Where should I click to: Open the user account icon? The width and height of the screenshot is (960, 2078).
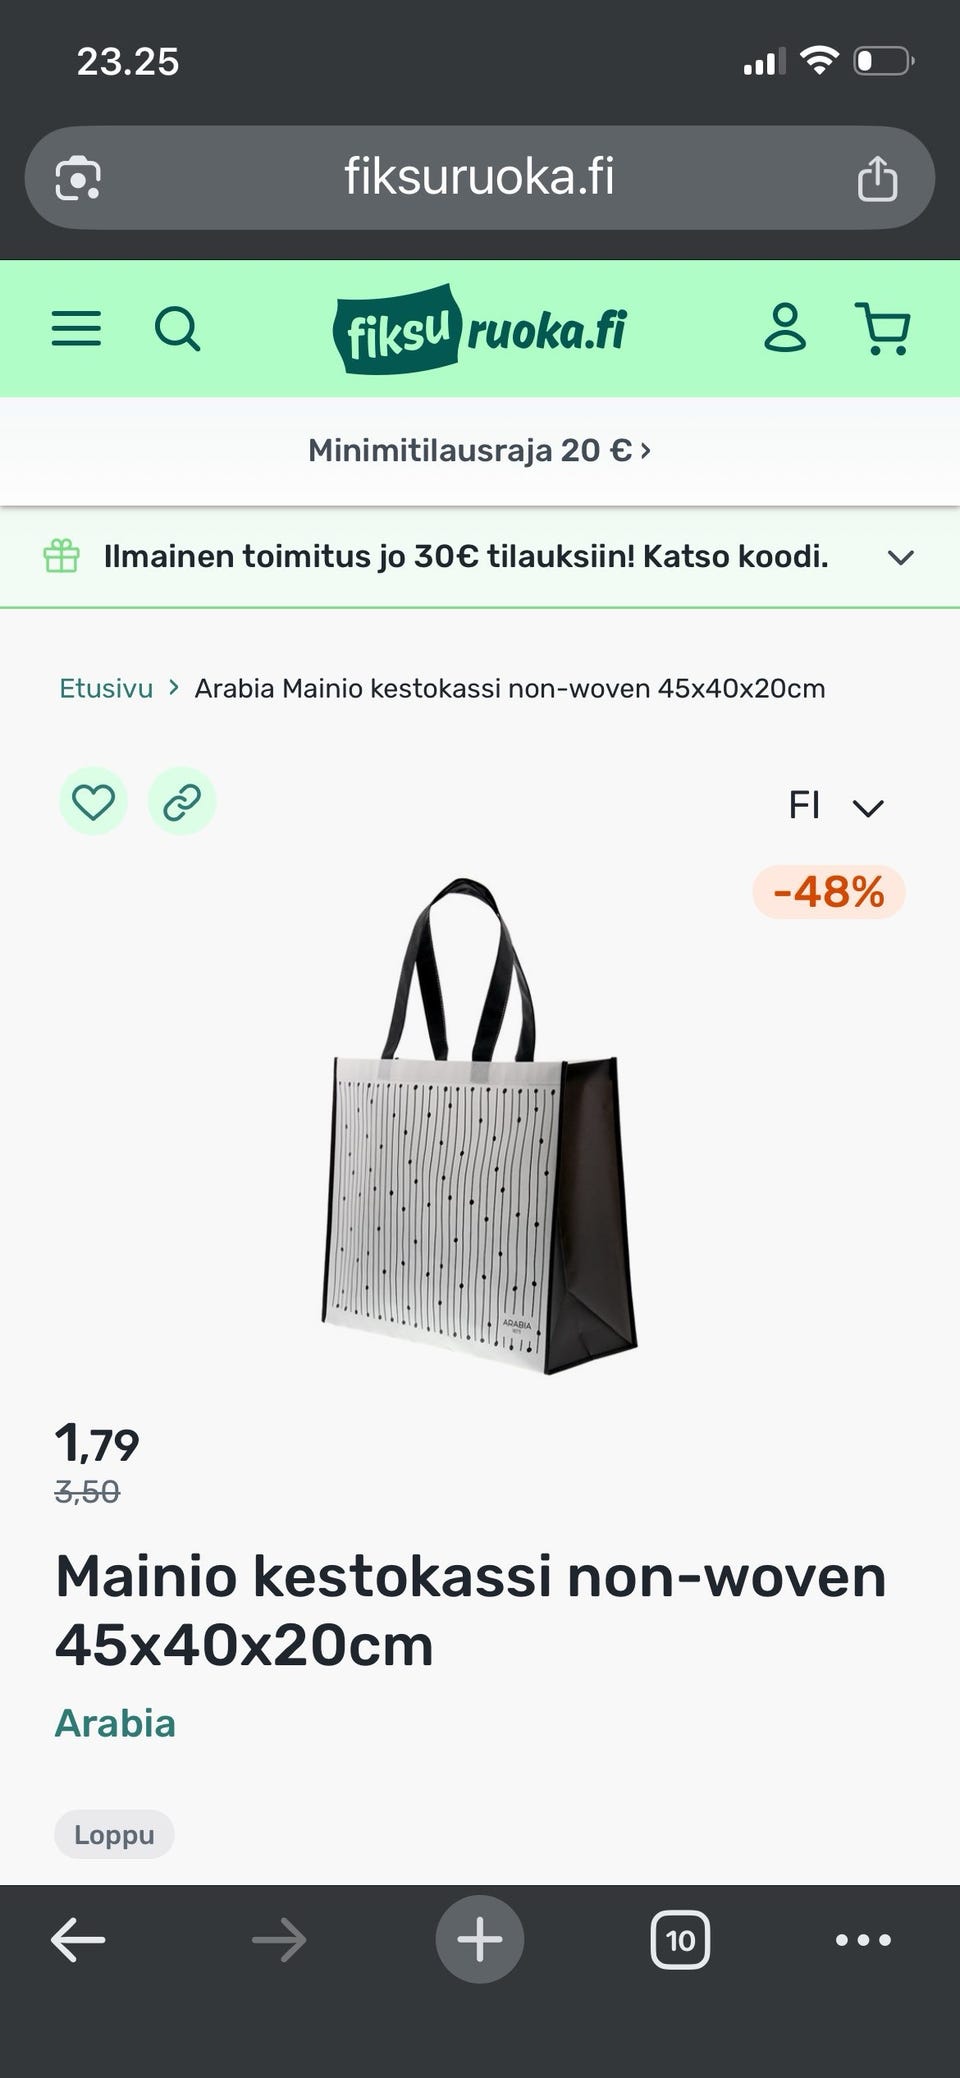coord(785,328)
